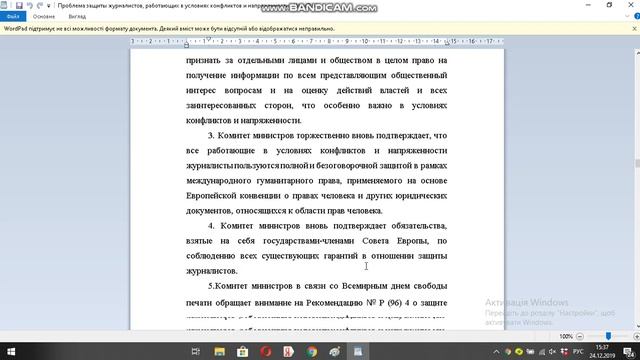Place cursor in line starting '4. Комитет министров'
This screenshot has height=360, width=640.
[327, 226]
